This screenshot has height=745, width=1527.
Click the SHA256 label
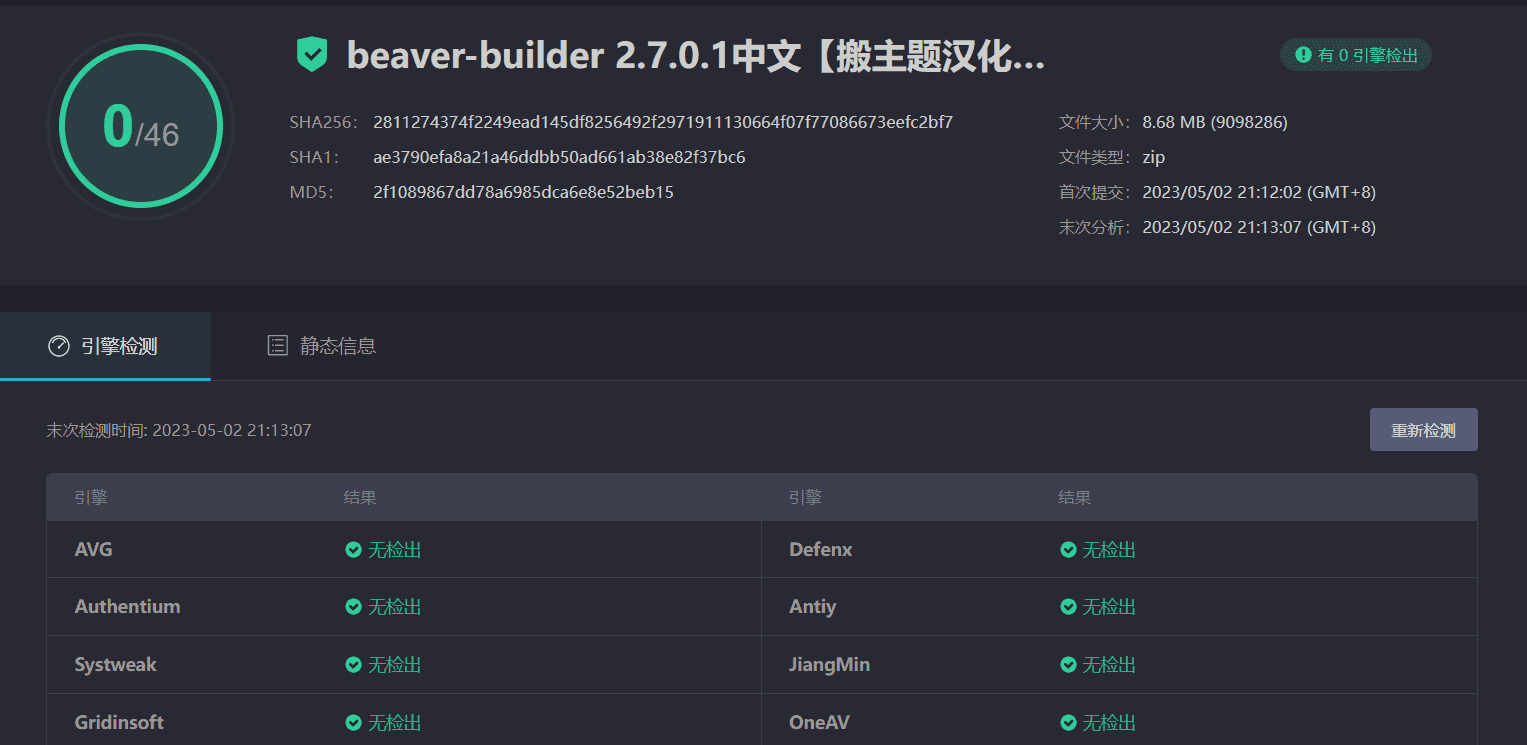click(x=323, y=122)
